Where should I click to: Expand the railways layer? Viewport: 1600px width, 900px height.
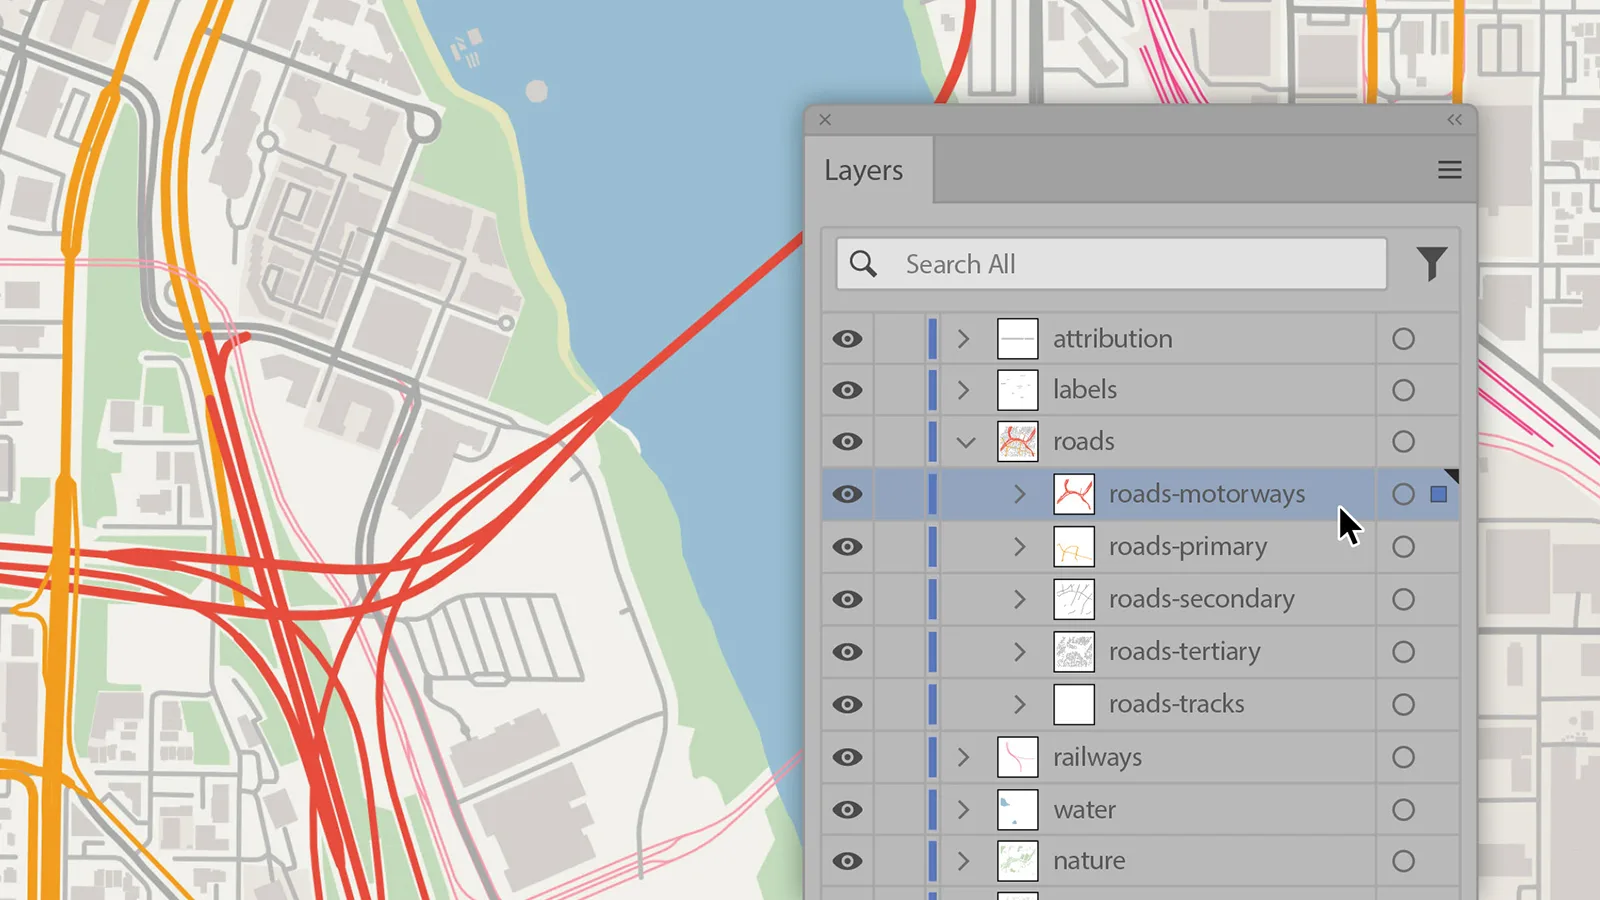[964, 757]
